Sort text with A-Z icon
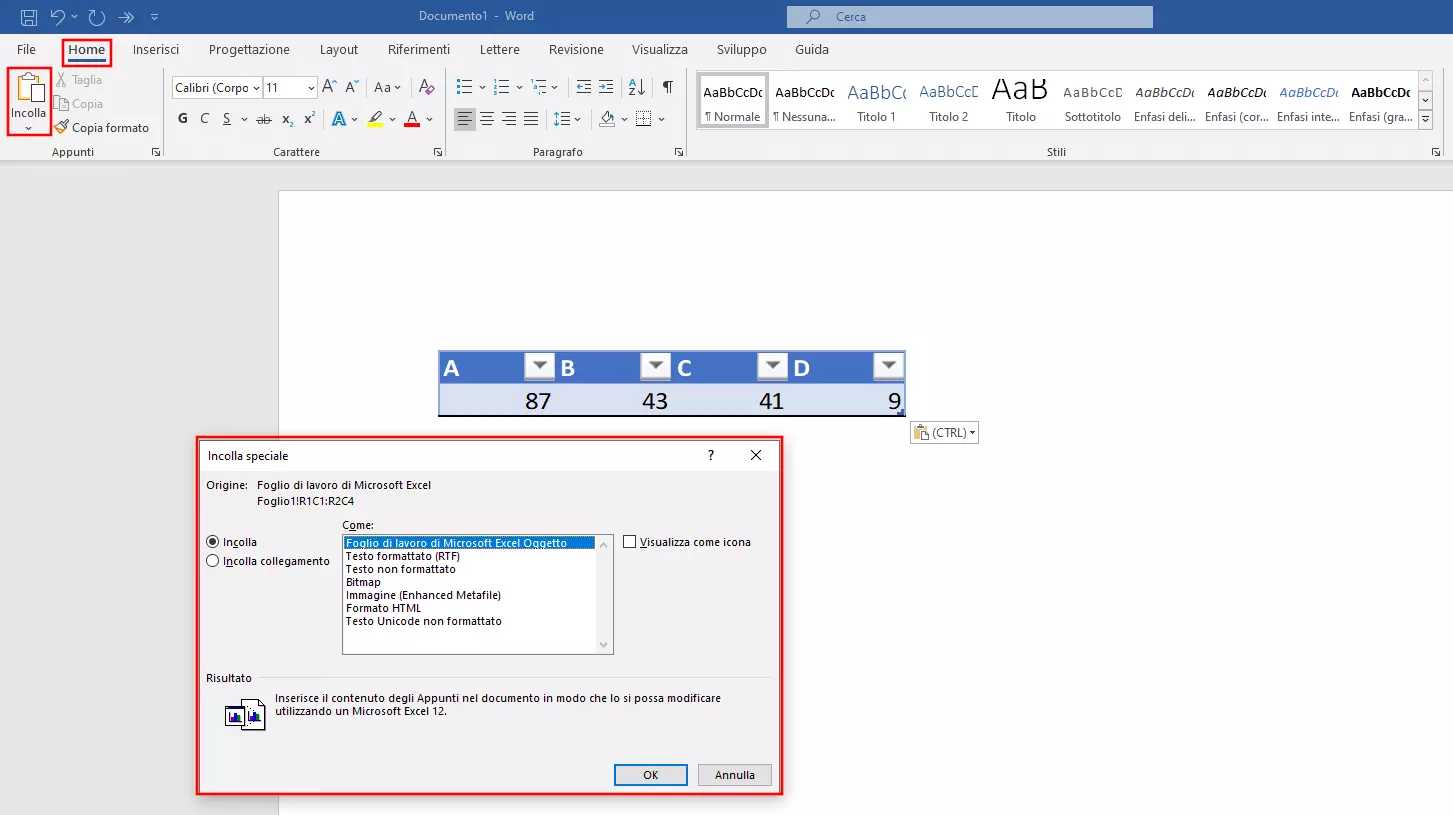 [637, 87]
